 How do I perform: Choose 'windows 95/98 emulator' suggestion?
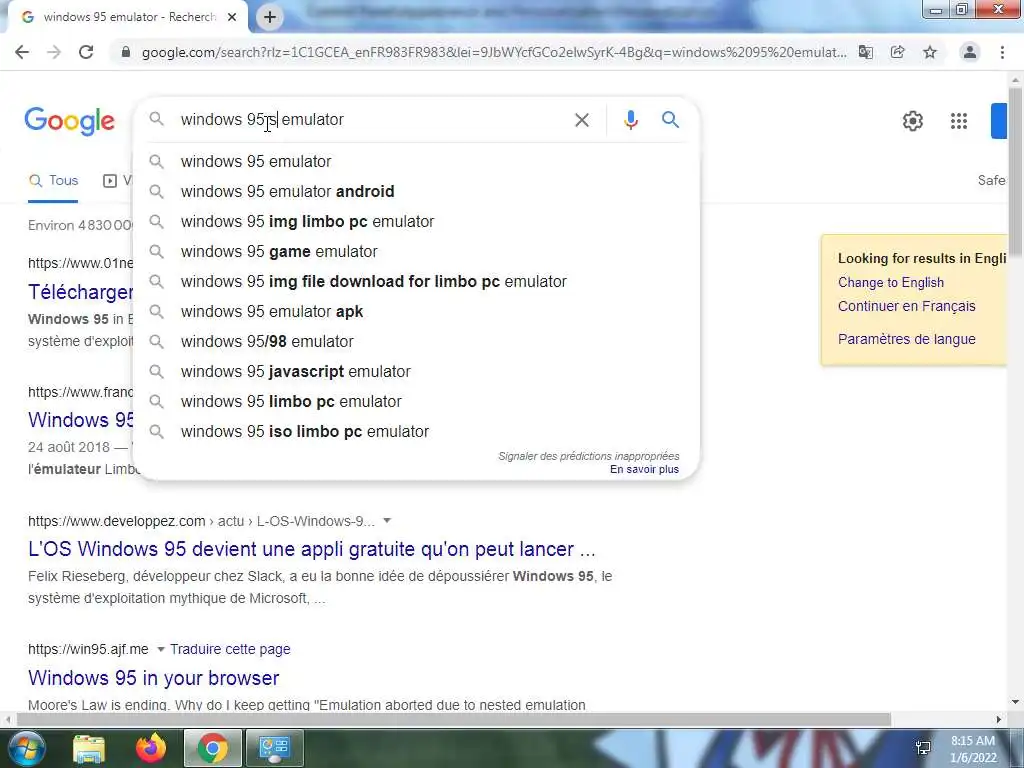(x=415, y=342)
